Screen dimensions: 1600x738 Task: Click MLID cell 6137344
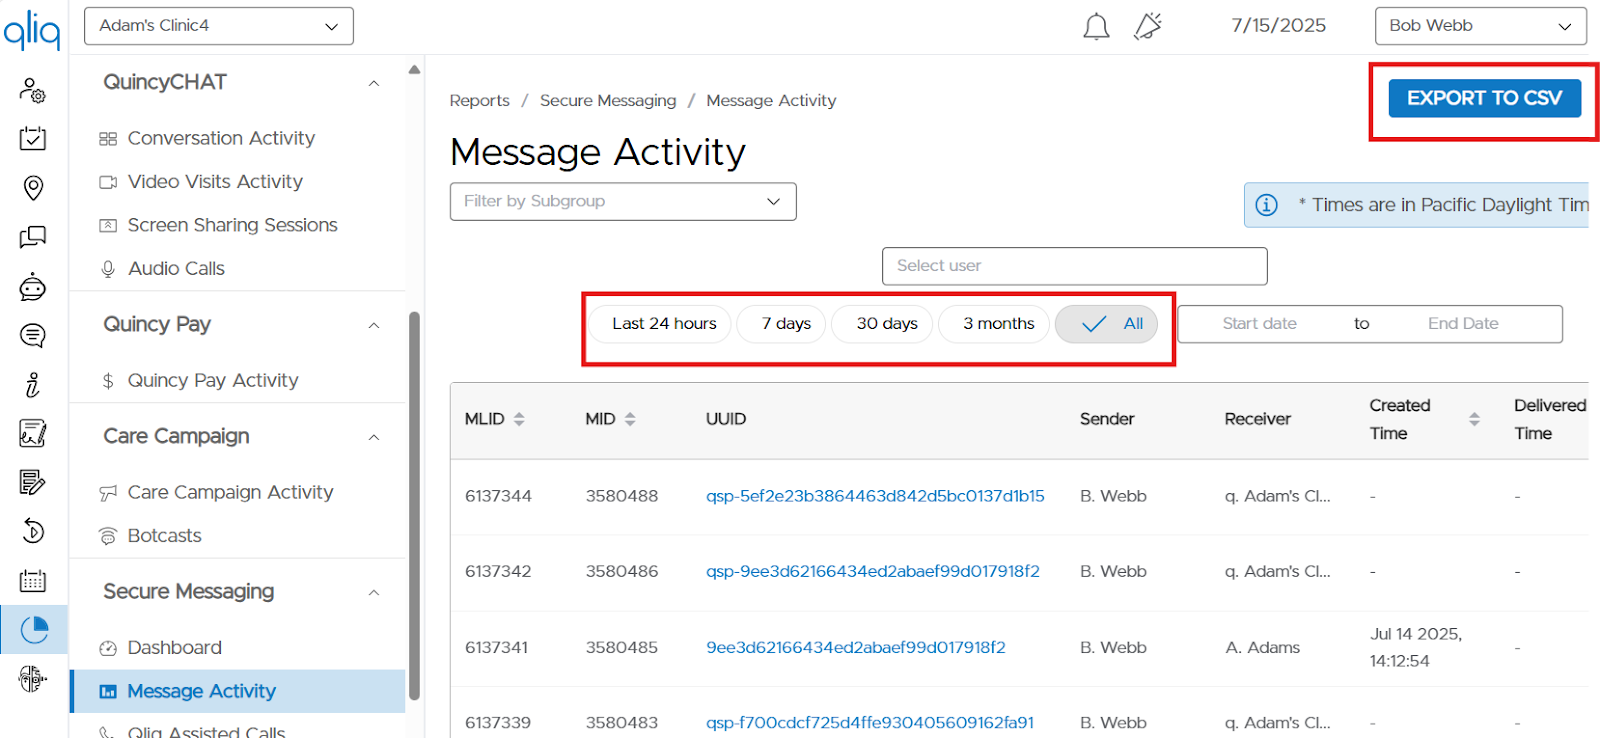click(x=498, y=496)
